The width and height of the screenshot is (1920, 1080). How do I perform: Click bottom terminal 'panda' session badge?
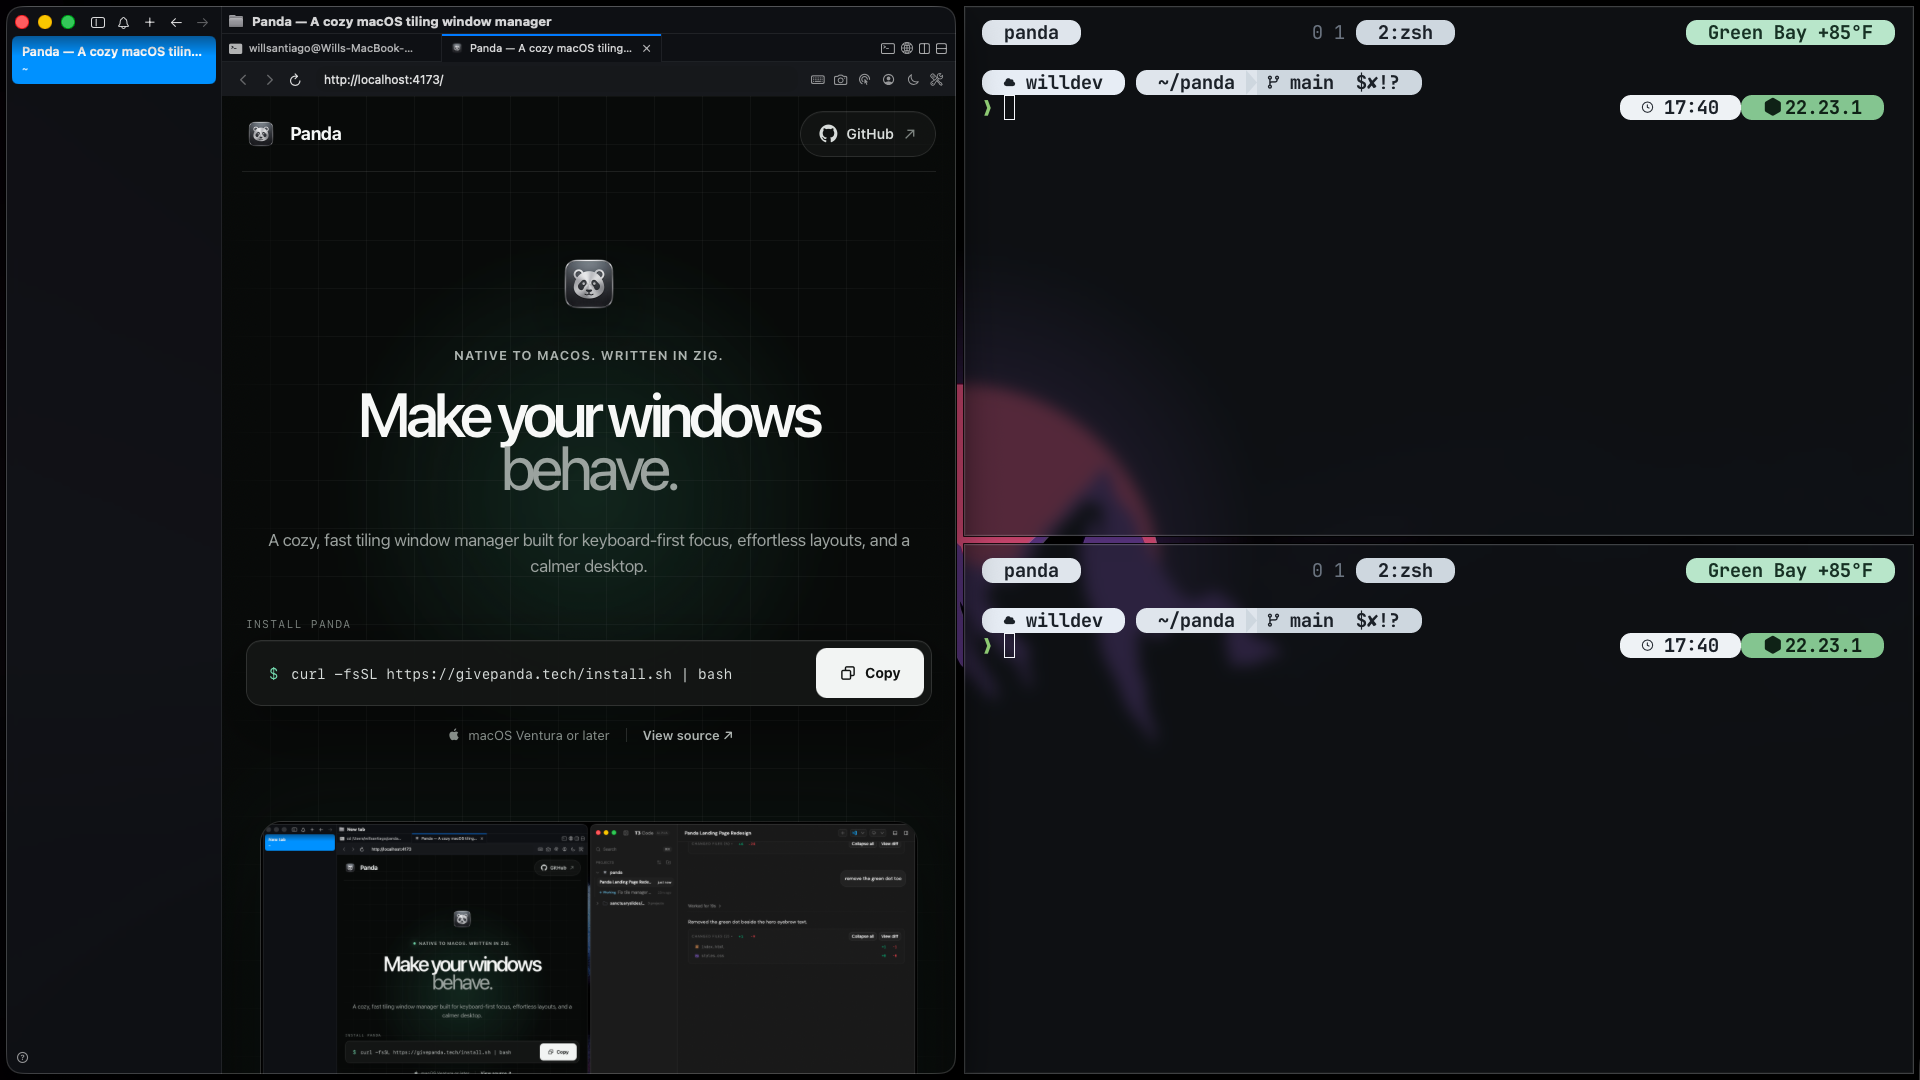pos(1031,571)
